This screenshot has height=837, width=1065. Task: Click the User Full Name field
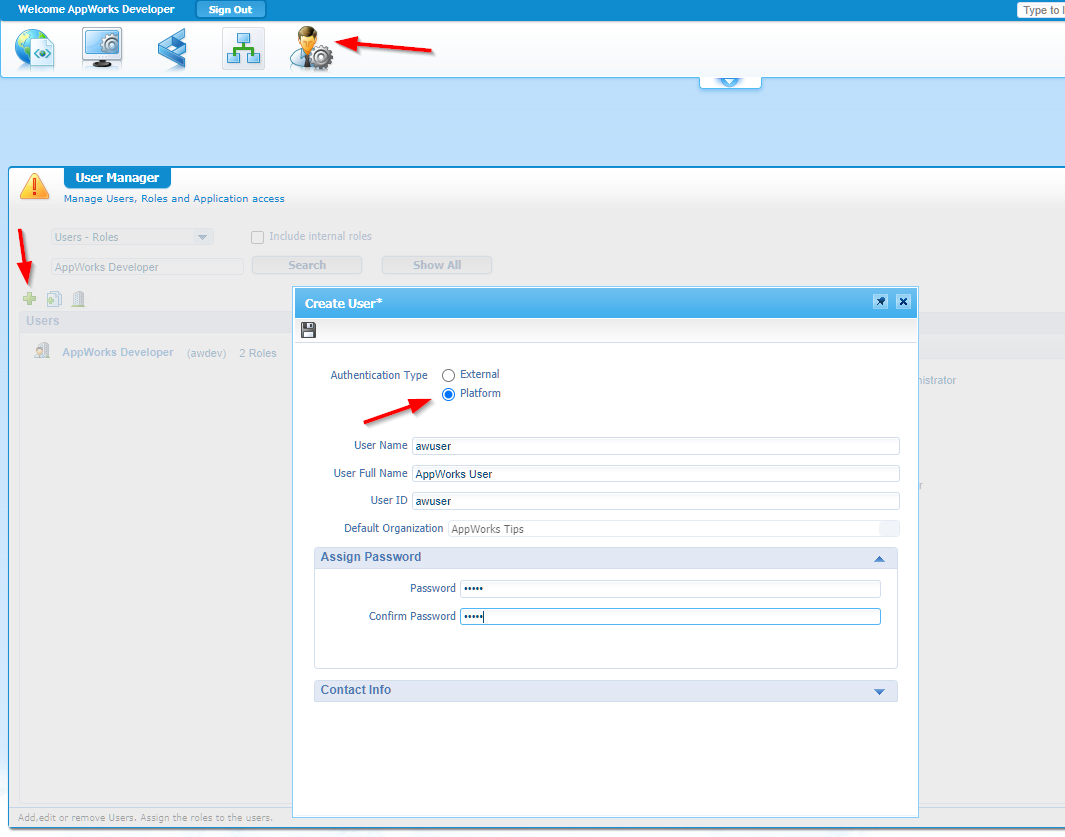655,474
